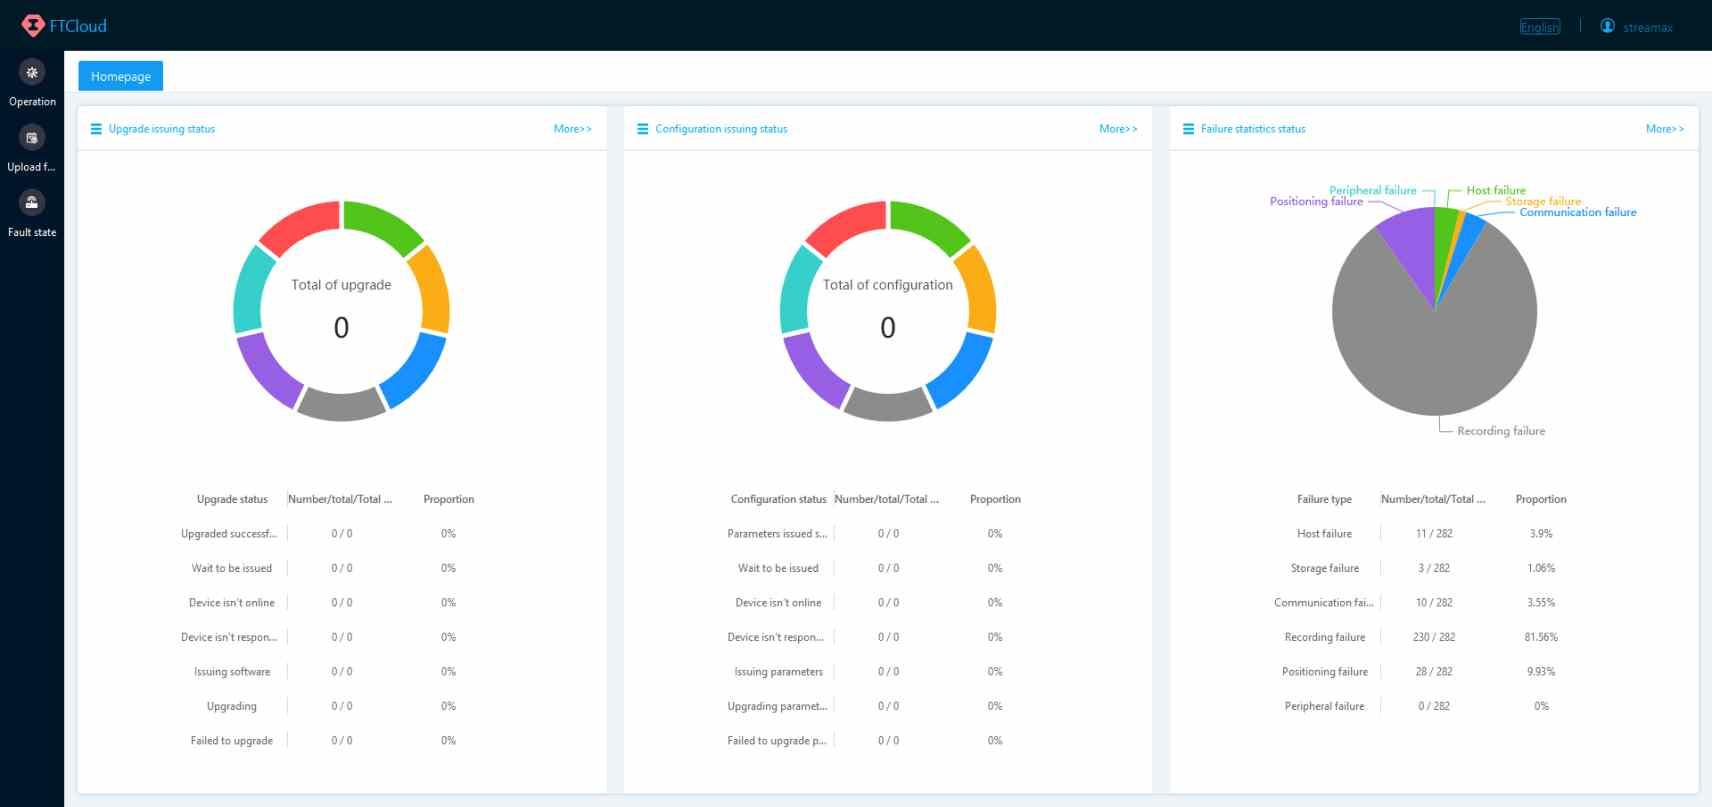Open the Upload file sidebar icon

[x=32, y=138]
